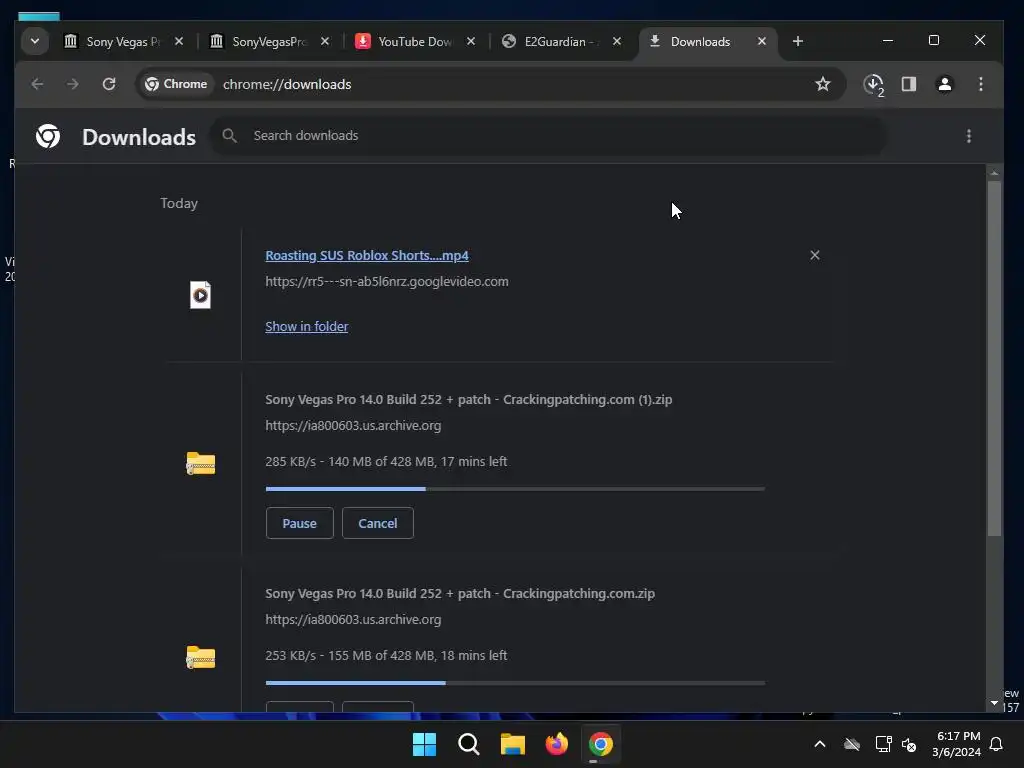Close the E2Guardian tab
Screen dimensions: 1024x768
click(x=616, y=41)
